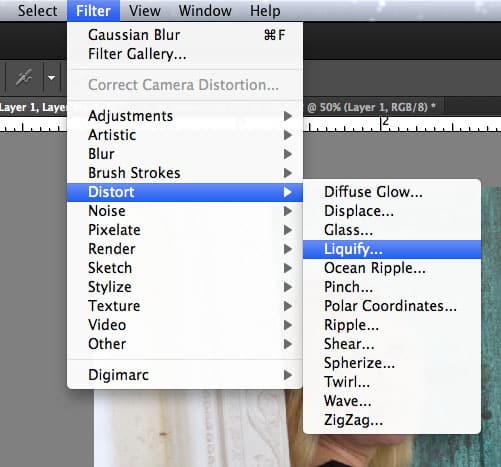Open the Select menu
Viewport: 501px width, 467px height.
(37, 11)
